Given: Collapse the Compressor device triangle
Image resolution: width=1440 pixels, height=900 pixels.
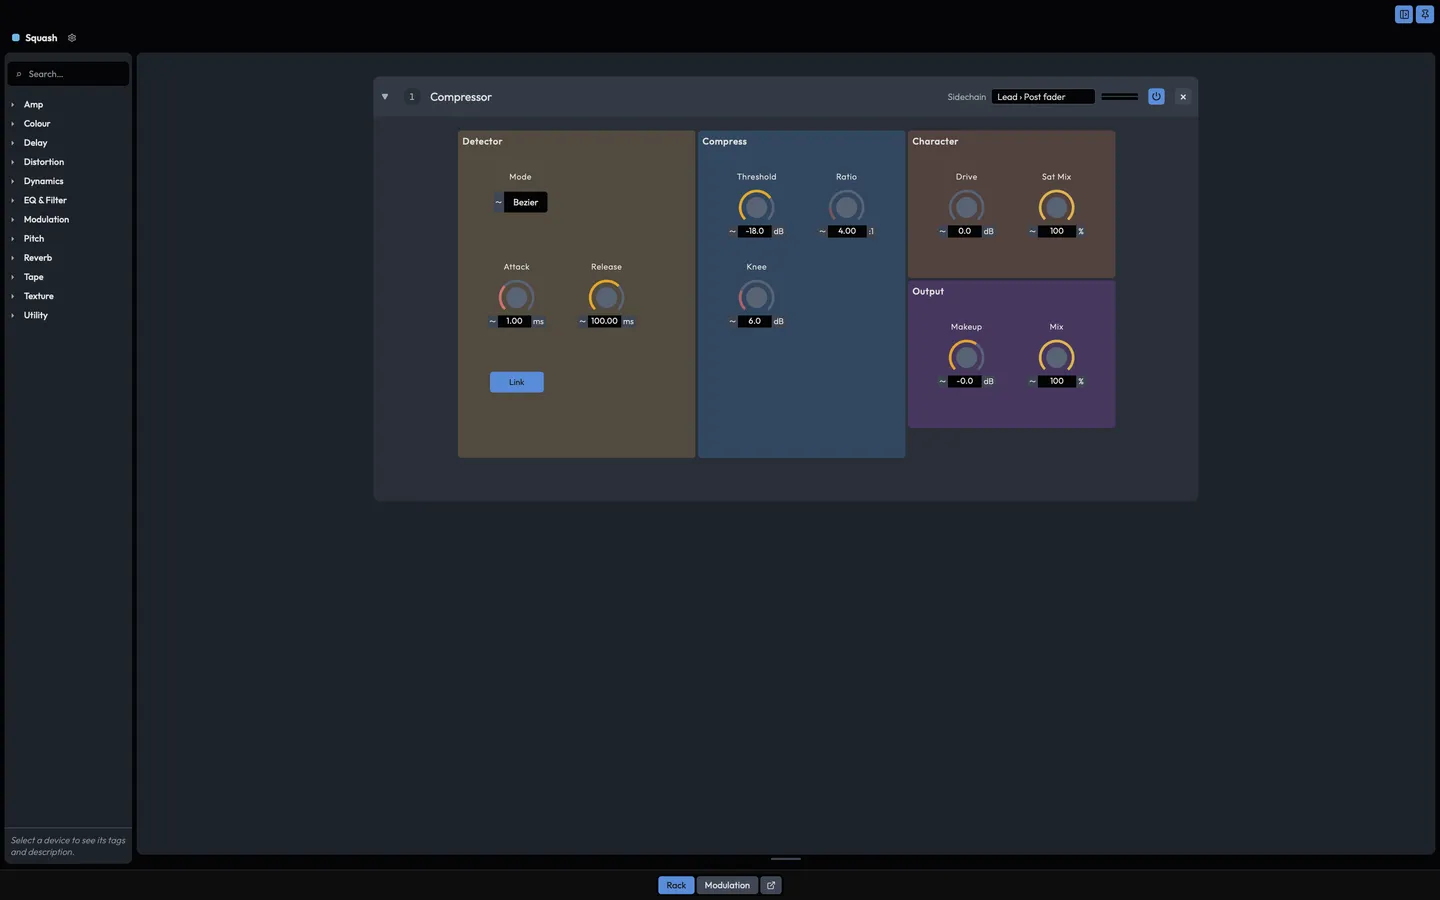Looking at the screenshot, I should pyautogui.click(x=385, y=97).
